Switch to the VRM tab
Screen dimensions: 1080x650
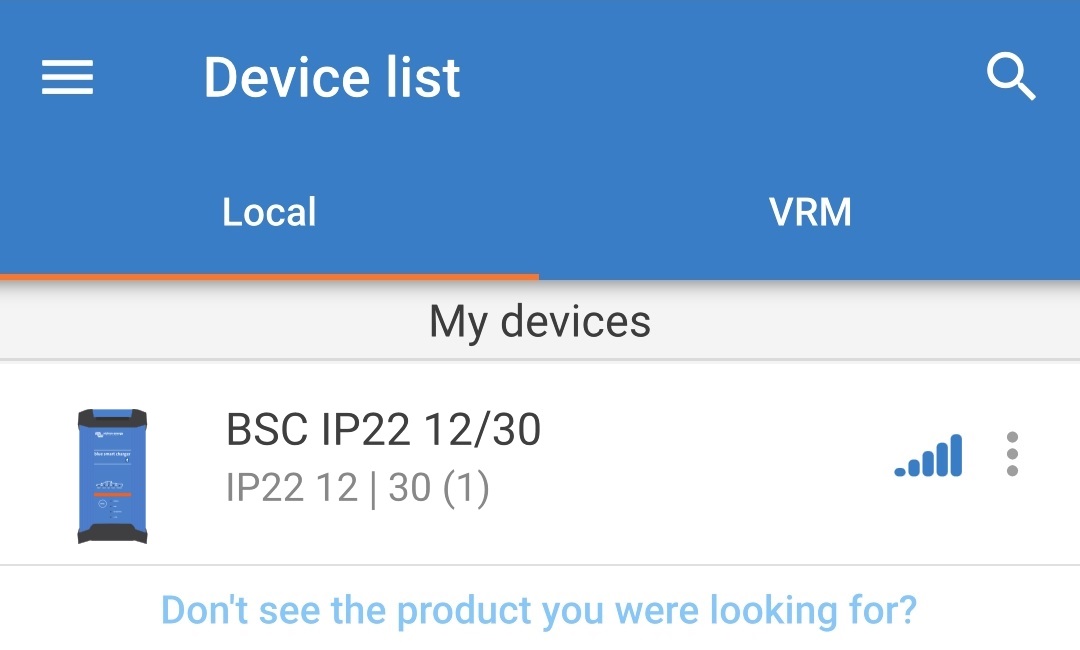pos(810,211)
